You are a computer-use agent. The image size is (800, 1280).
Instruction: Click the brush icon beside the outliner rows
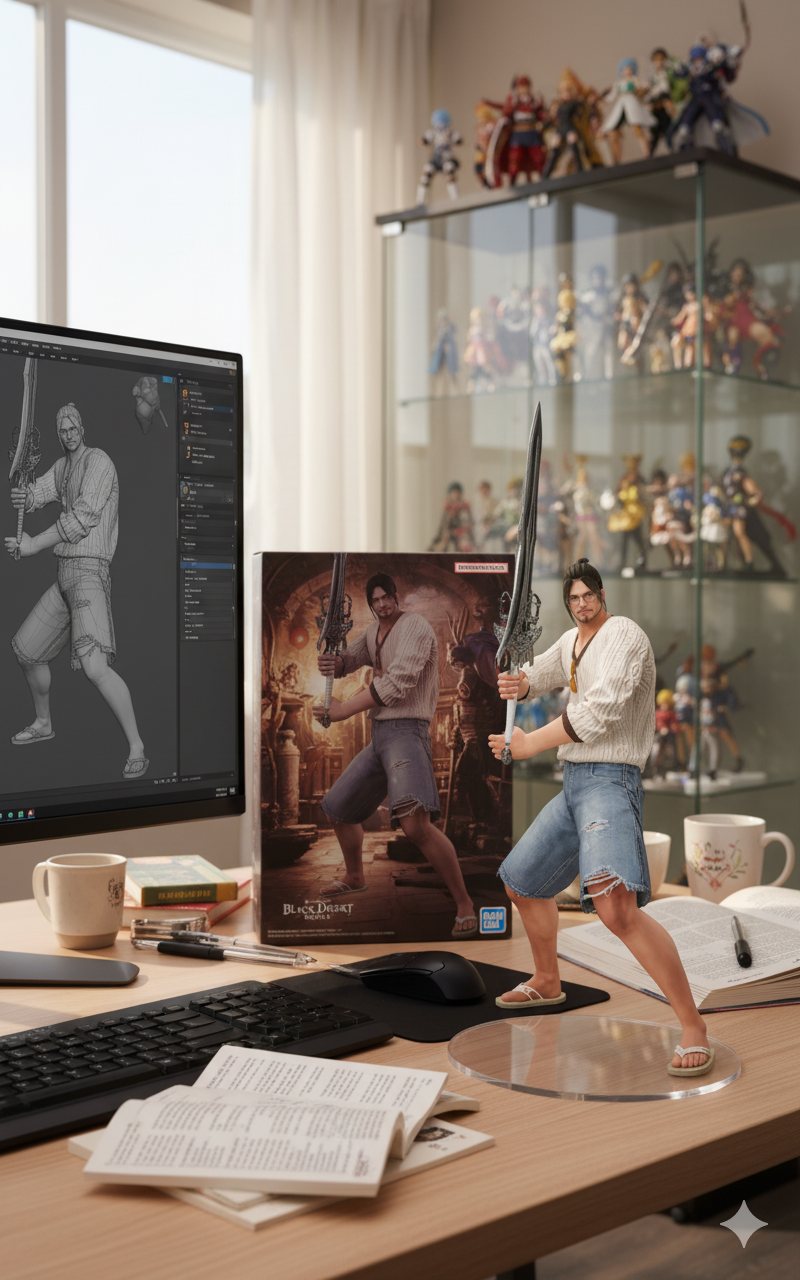184,410
